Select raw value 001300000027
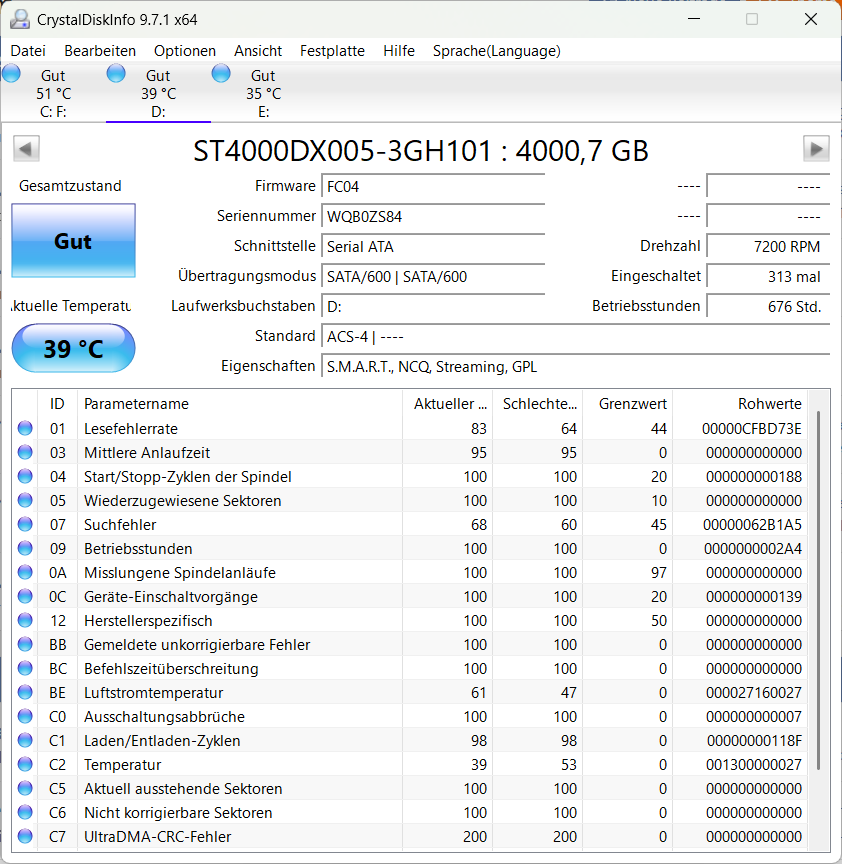Image resolution: width=842 pixels, height=864 pixels. [x=754, y=764]
